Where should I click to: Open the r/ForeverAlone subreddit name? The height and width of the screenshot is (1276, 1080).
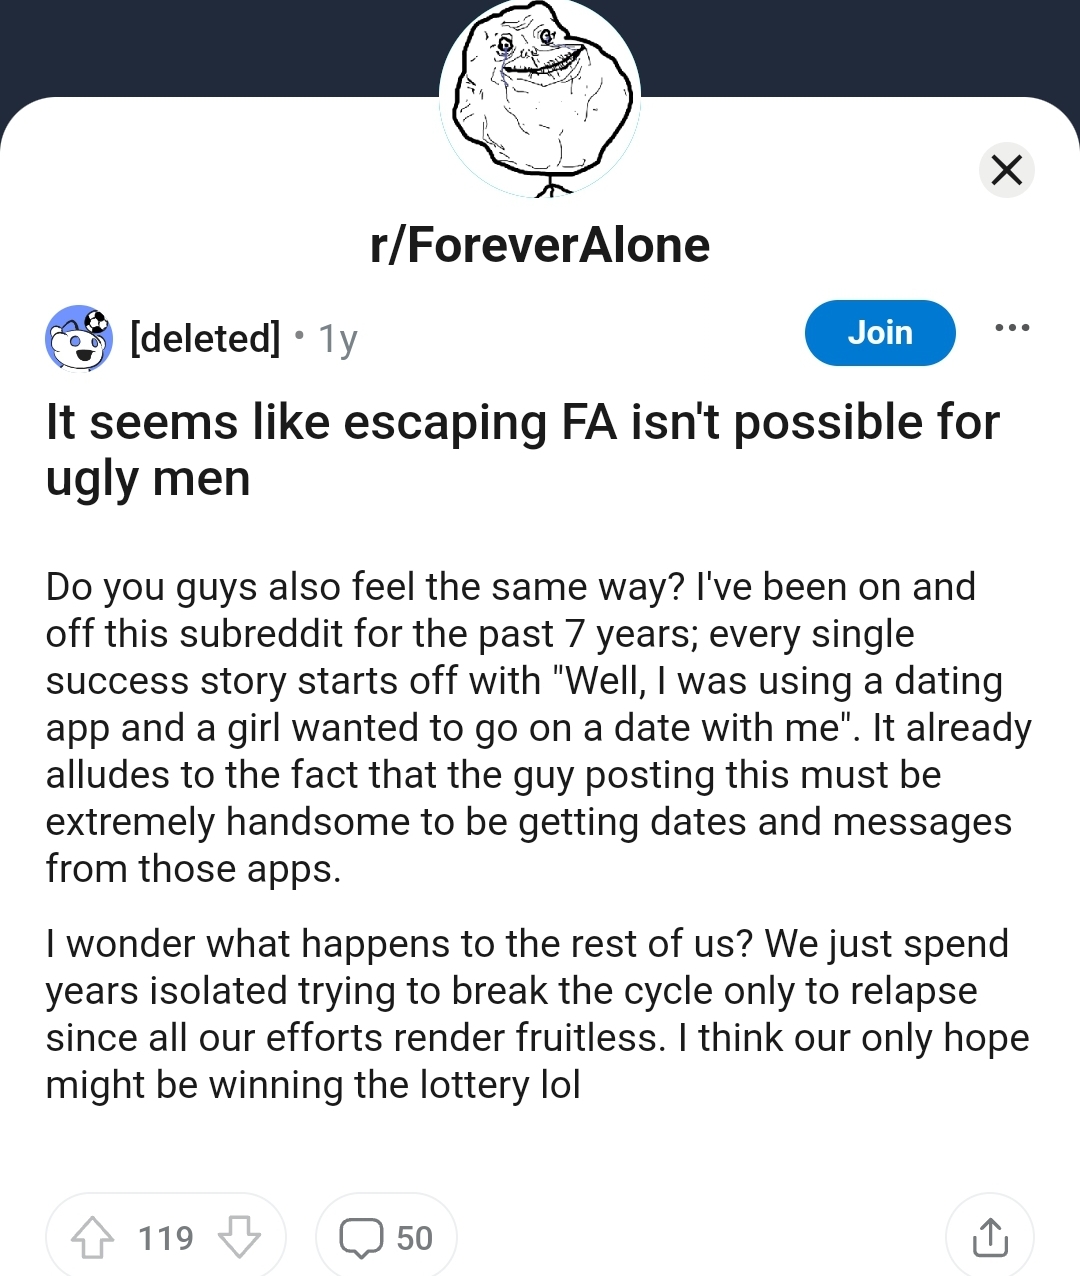coord(540,245)
